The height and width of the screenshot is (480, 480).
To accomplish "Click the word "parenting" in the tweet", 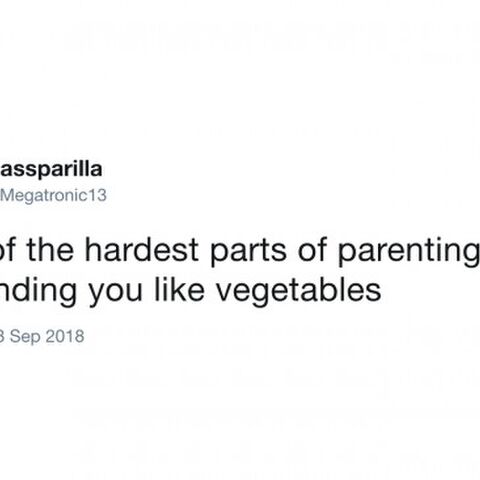I will point(409,253).
